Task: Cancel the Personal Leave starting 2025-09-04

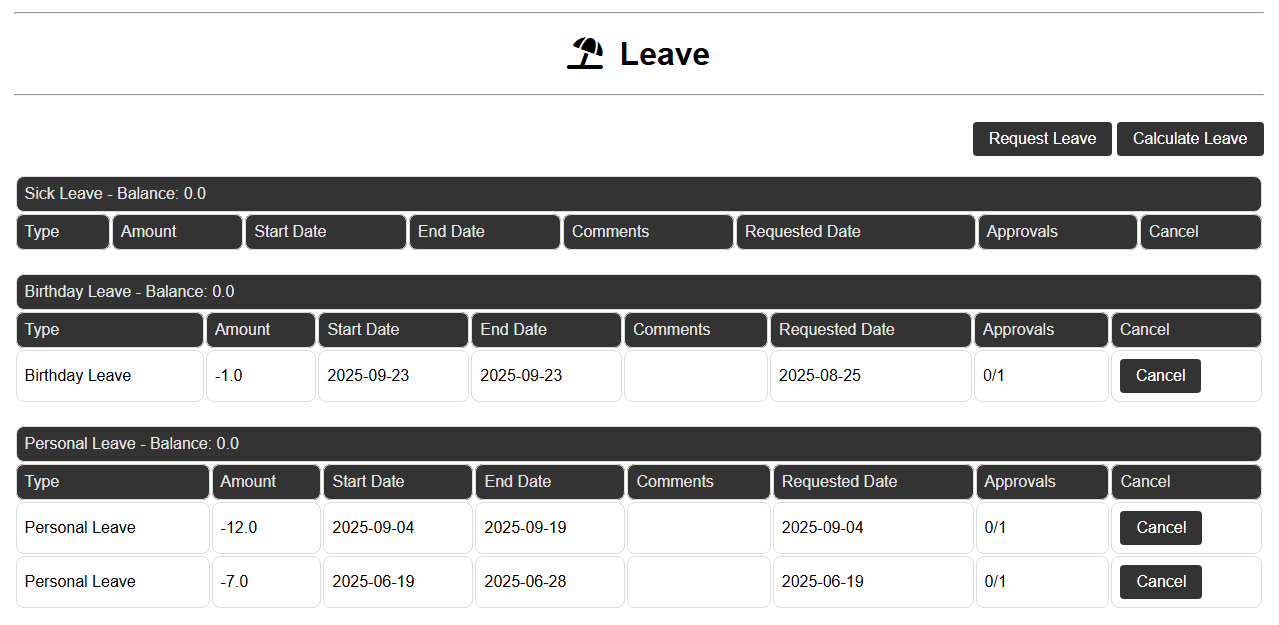Action: pyautogui.click(x=1160, y=527)
